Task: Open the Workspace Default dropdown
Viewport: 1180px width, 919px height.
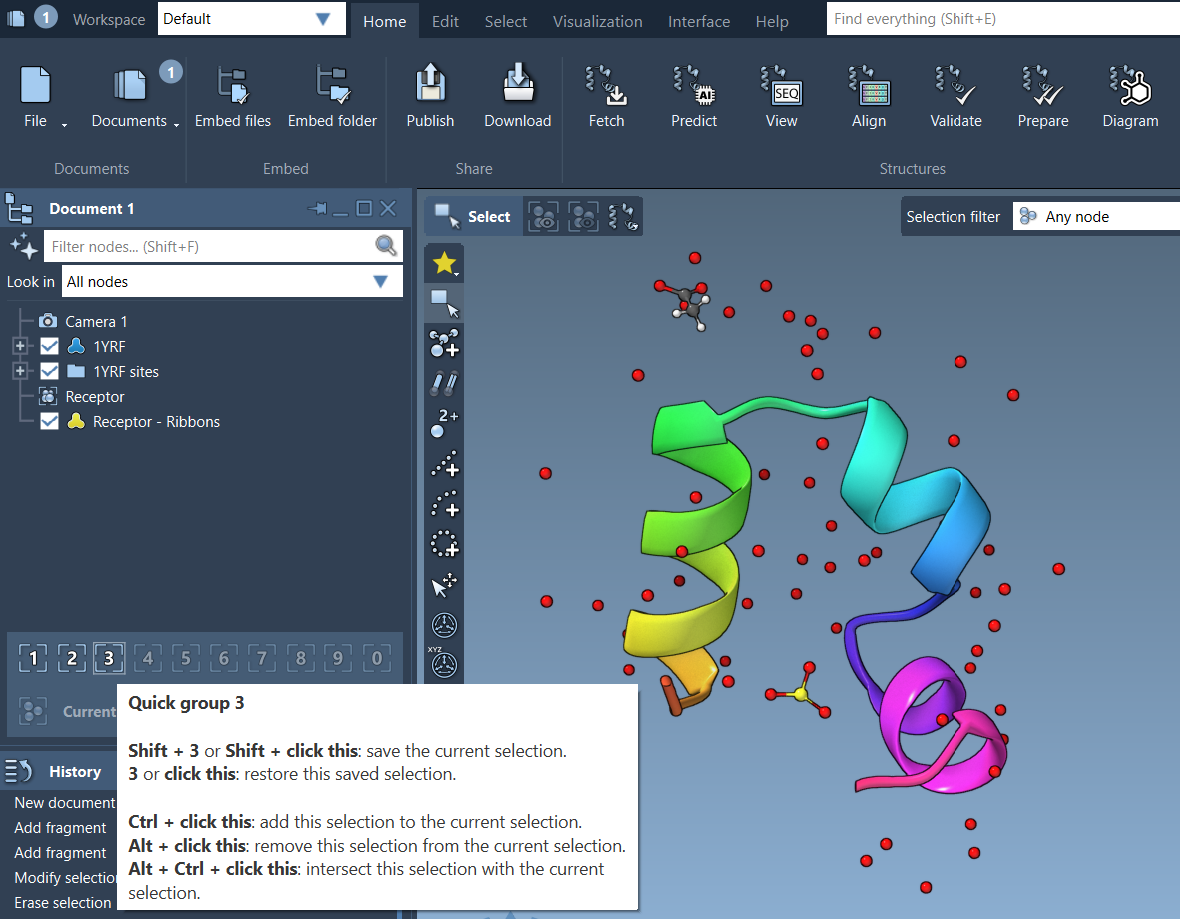Action: (x=251, y=19)
